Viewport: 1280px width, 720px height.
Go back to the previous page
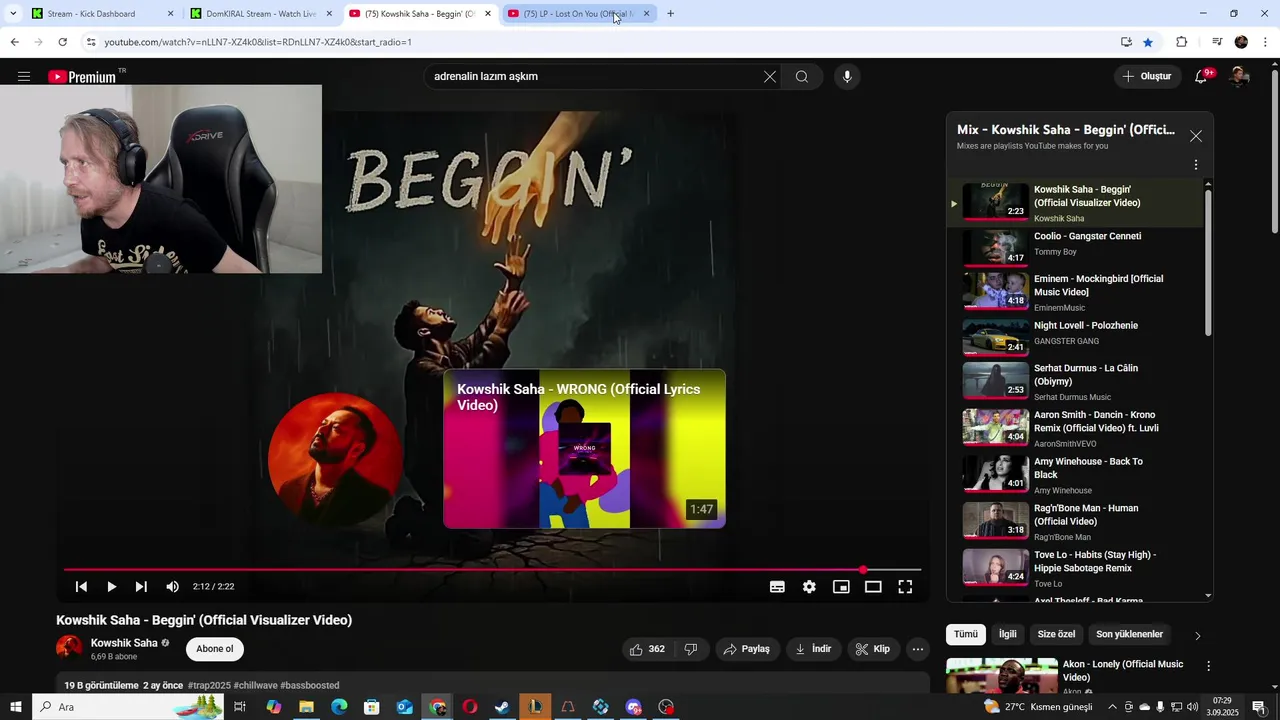(x=14, y=42)
